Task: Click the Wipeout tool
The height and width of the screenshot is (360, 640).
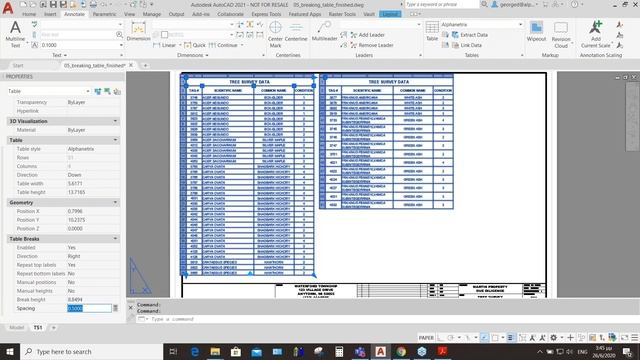Action: [536, 31]
